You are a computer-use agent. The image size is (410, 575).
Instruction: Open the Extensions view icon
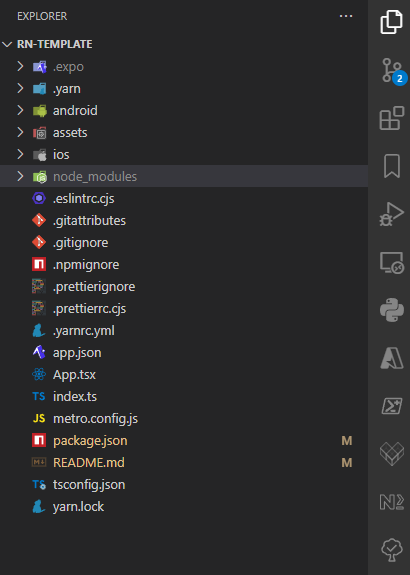point(392,118)
